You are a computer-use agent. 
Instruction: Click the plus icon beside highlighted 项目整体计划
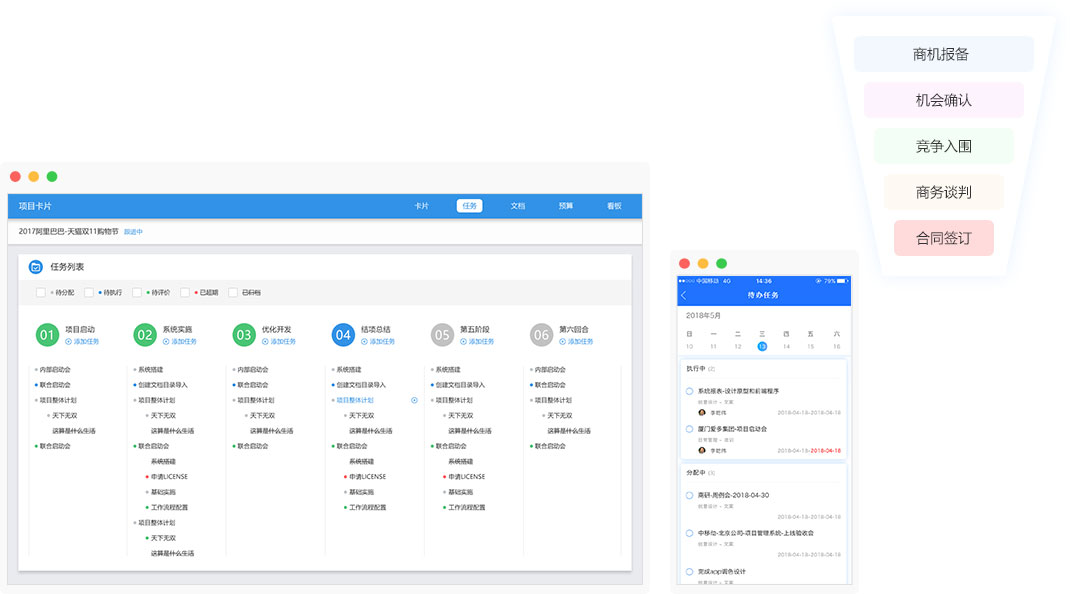tap(414, 400)
